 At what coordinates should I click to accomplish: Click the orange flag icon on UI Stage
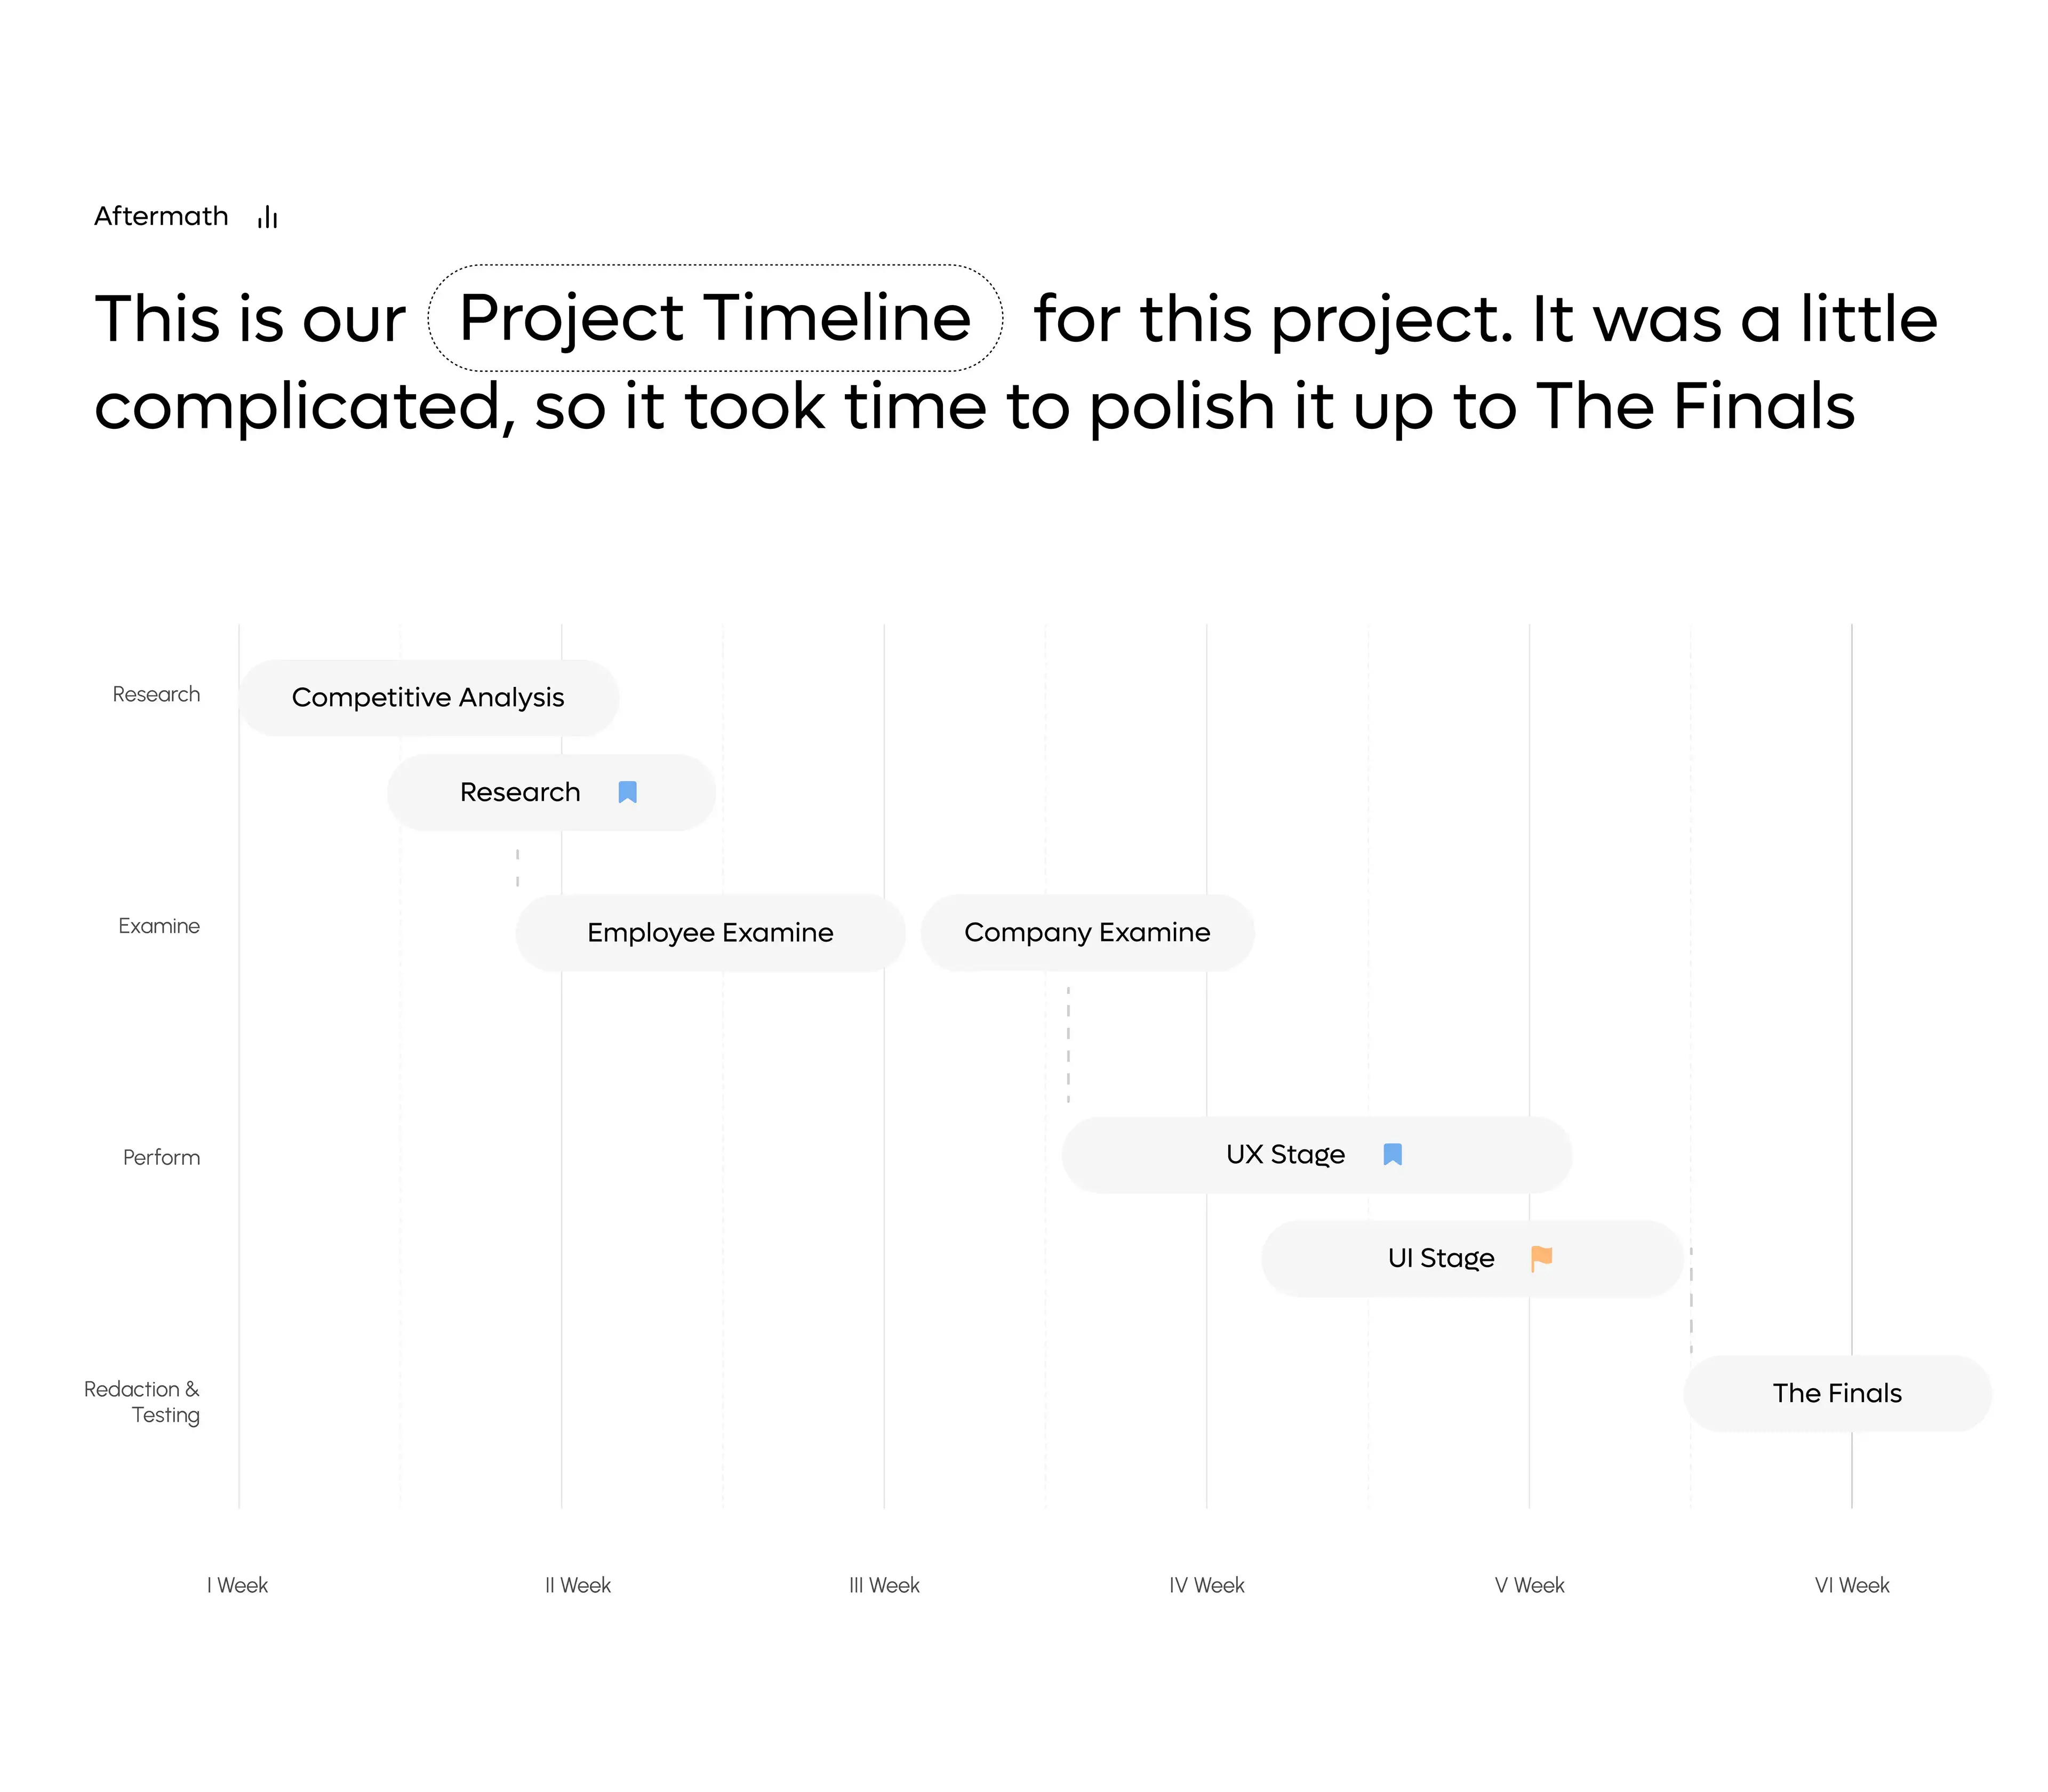coord(1541,1258)
